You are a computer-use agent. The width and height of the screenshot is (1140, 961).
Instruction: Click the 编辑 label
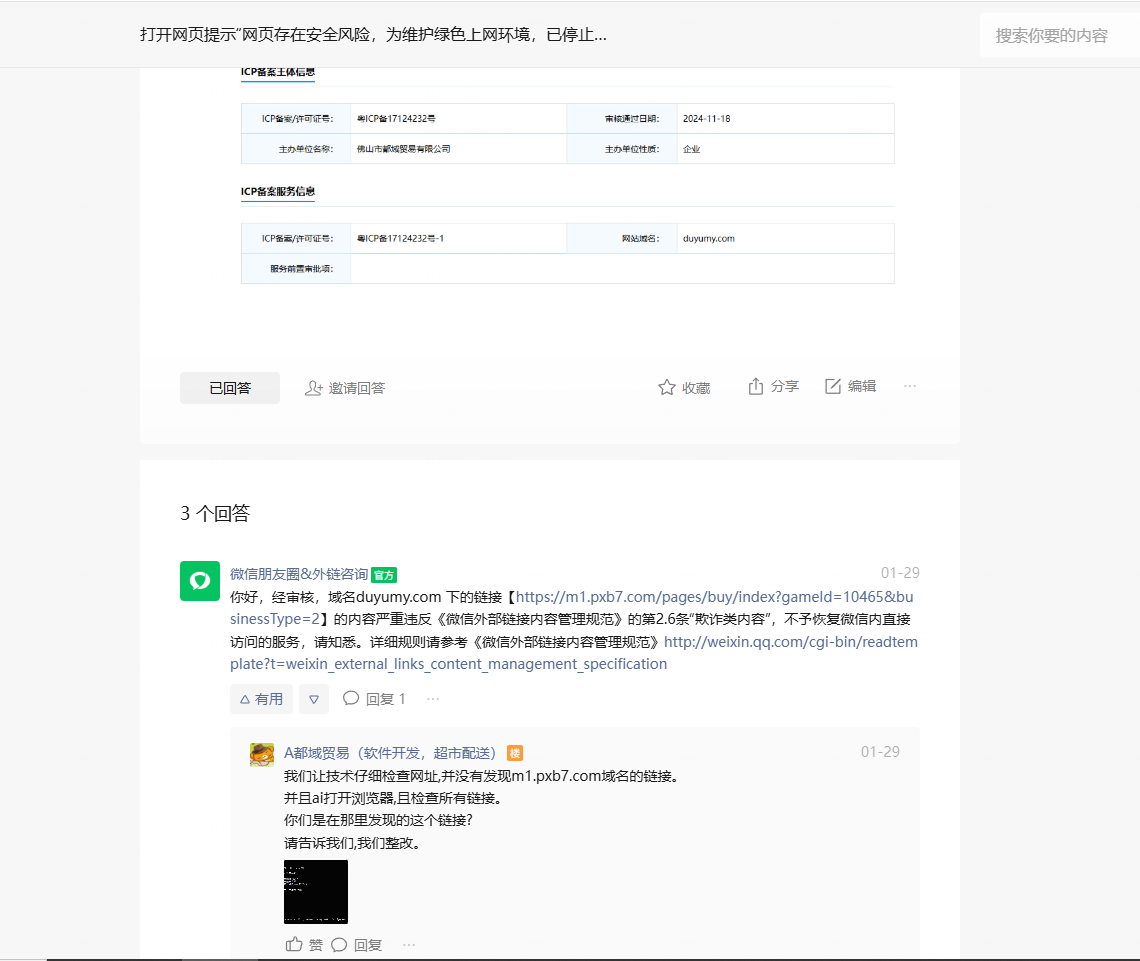coord(862,387)
